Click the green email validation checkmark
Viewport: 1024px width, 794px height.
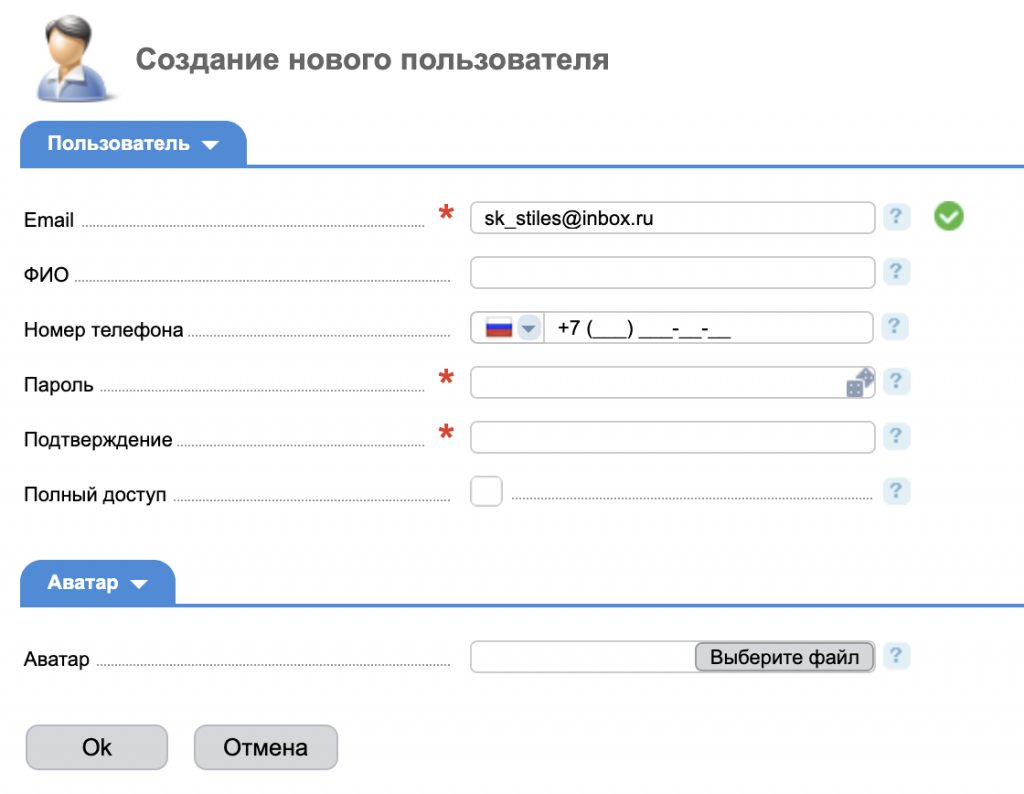(x=948, y=216)
